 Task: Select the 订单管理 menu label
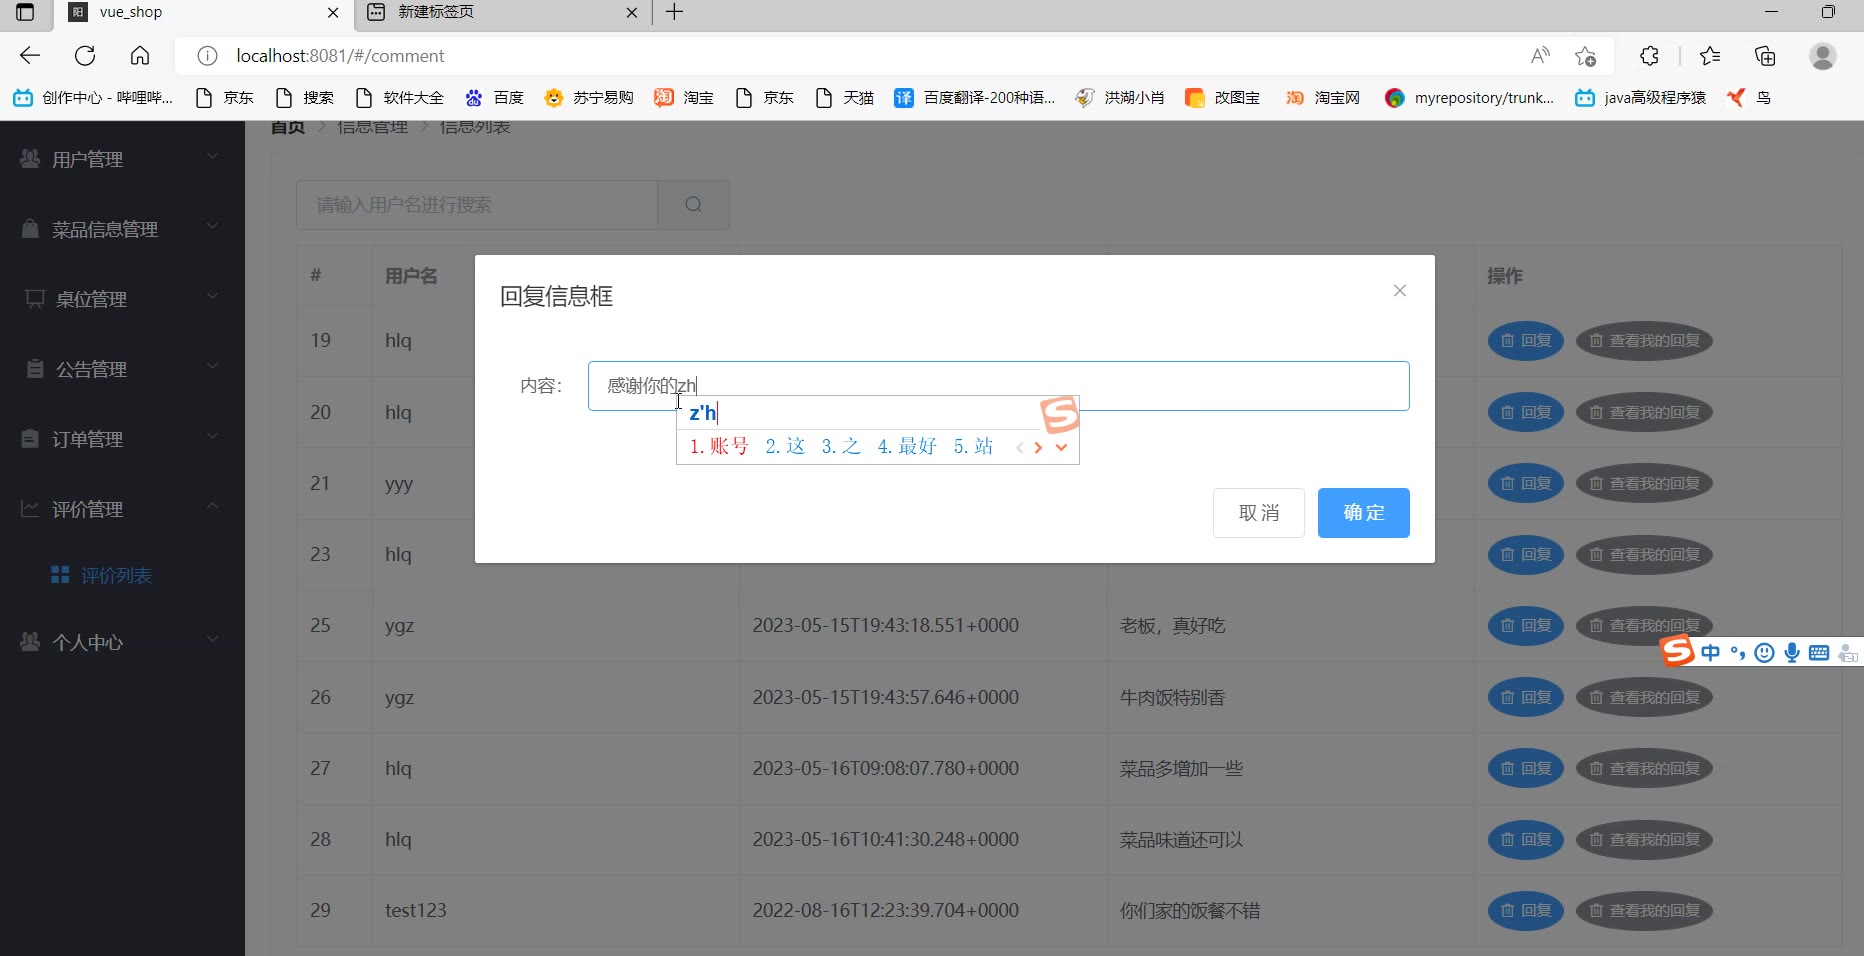coord(88,440)
